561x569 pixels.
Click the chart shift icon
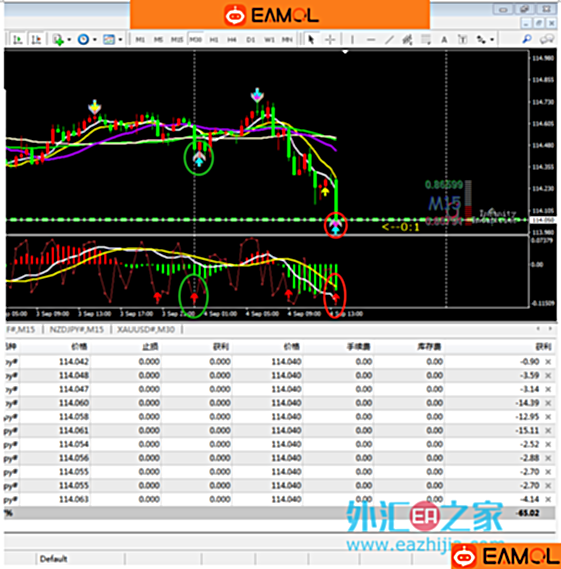[36, 39]
